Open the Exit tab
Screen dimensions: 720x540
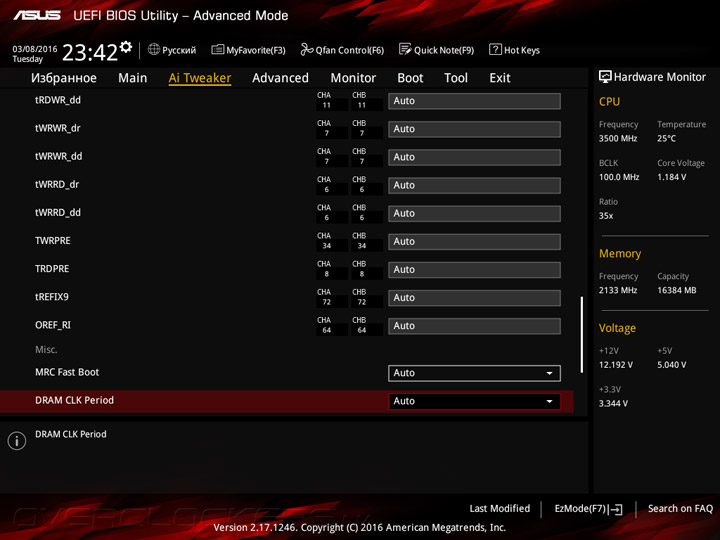pos(500,78)
